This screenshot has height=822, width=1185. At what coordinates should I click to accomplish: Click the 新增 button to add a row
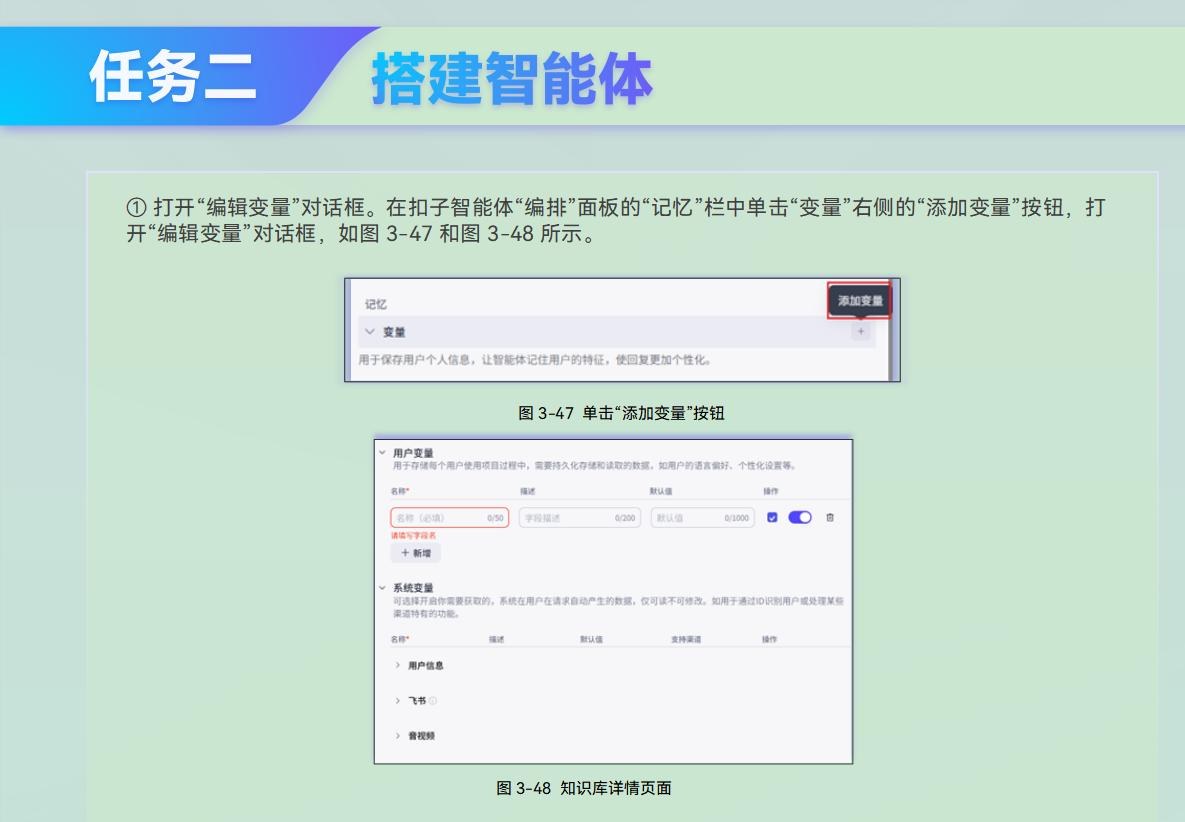click(416, 553)
